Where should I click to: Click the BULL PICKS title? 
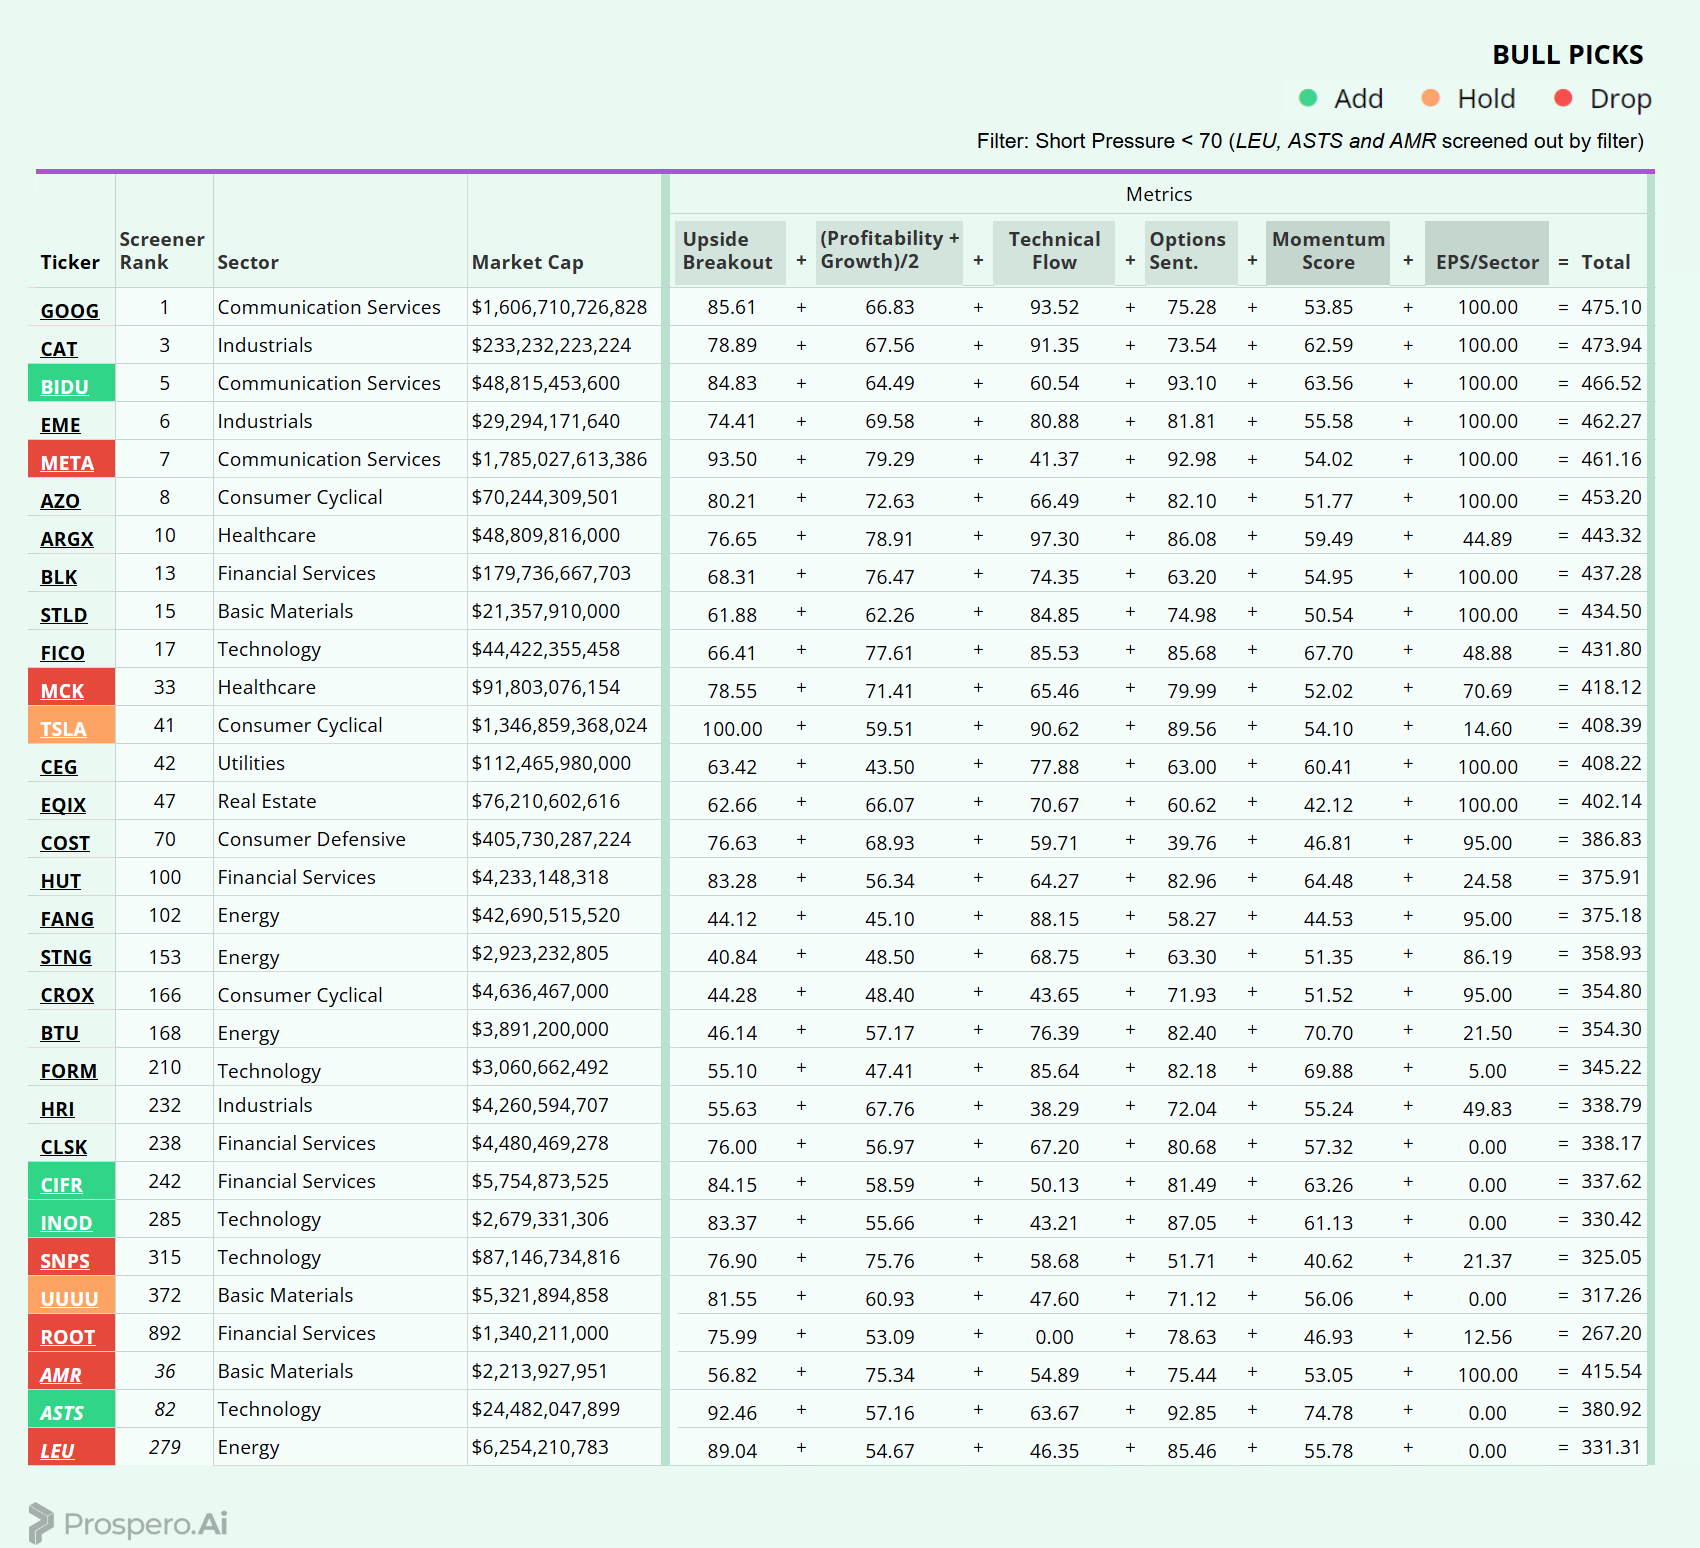pyautogui.click(x=1567, y=55)
